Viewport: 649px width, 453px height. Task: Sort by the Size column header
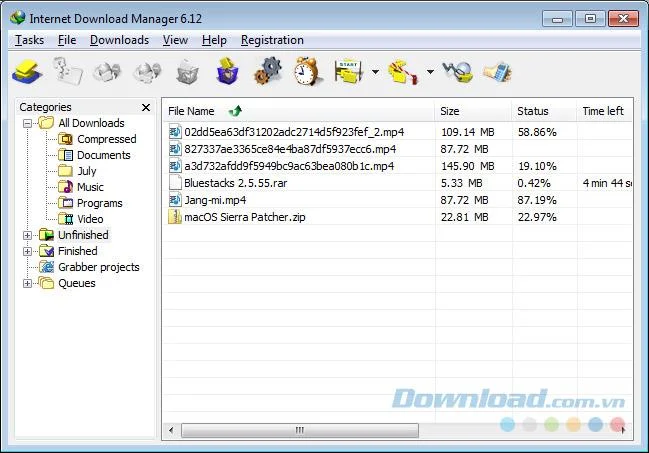click(474, 111)
